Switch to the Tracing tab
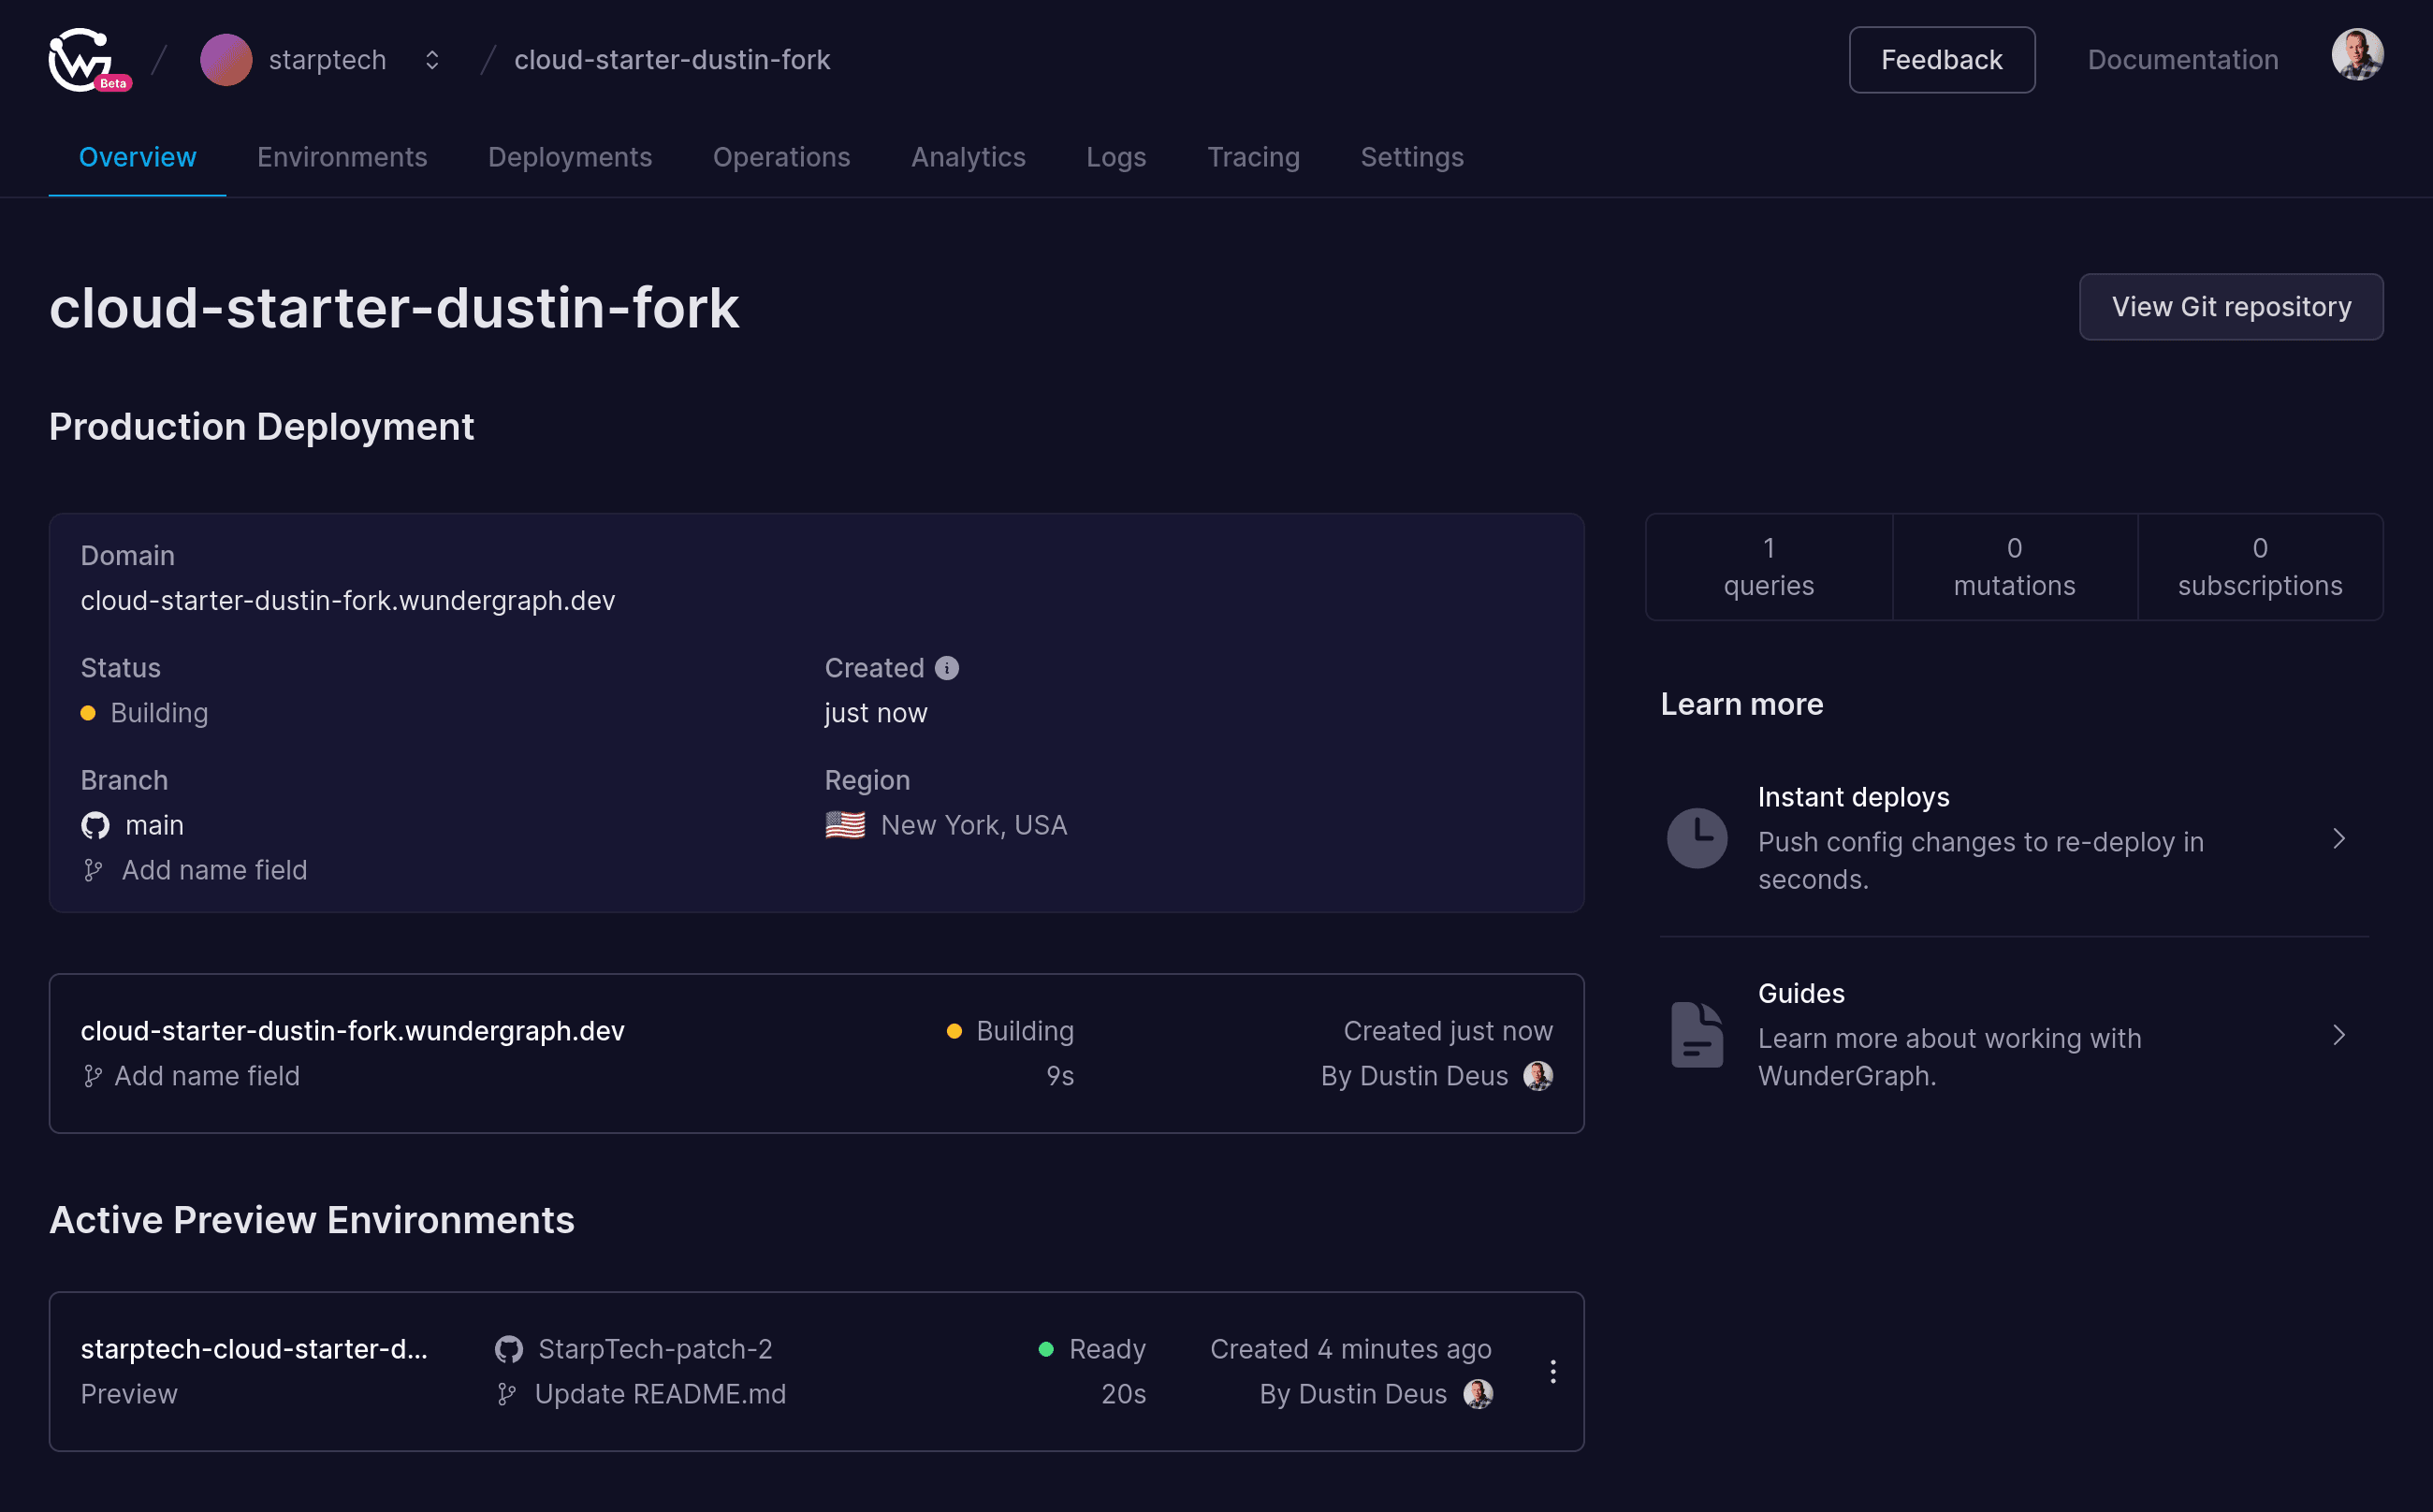The width and height of the screenshot is (2433, 1512). [x=1253, y=157]
